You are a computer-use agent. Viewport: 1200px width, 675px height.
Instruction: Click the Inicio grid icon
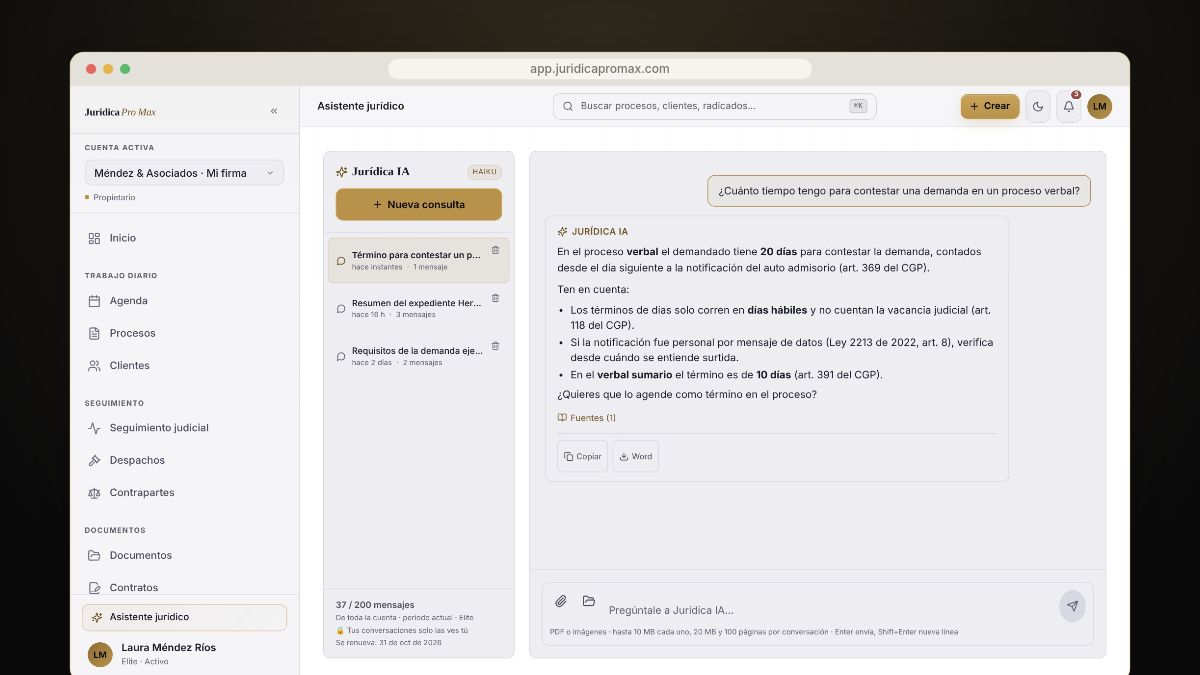pos(94,238)
